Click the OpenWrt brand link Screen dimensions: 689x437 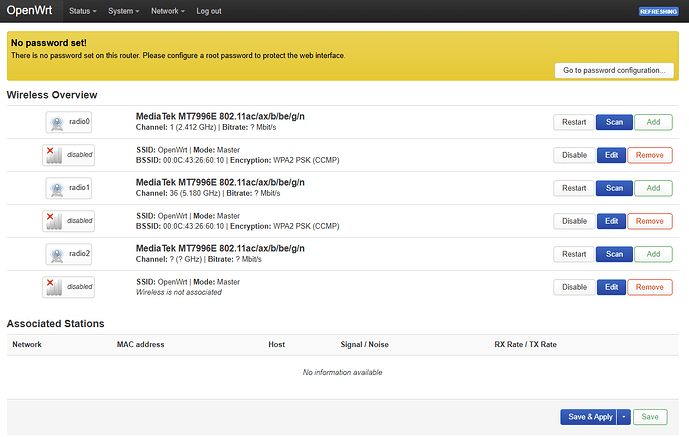(29, 11)
